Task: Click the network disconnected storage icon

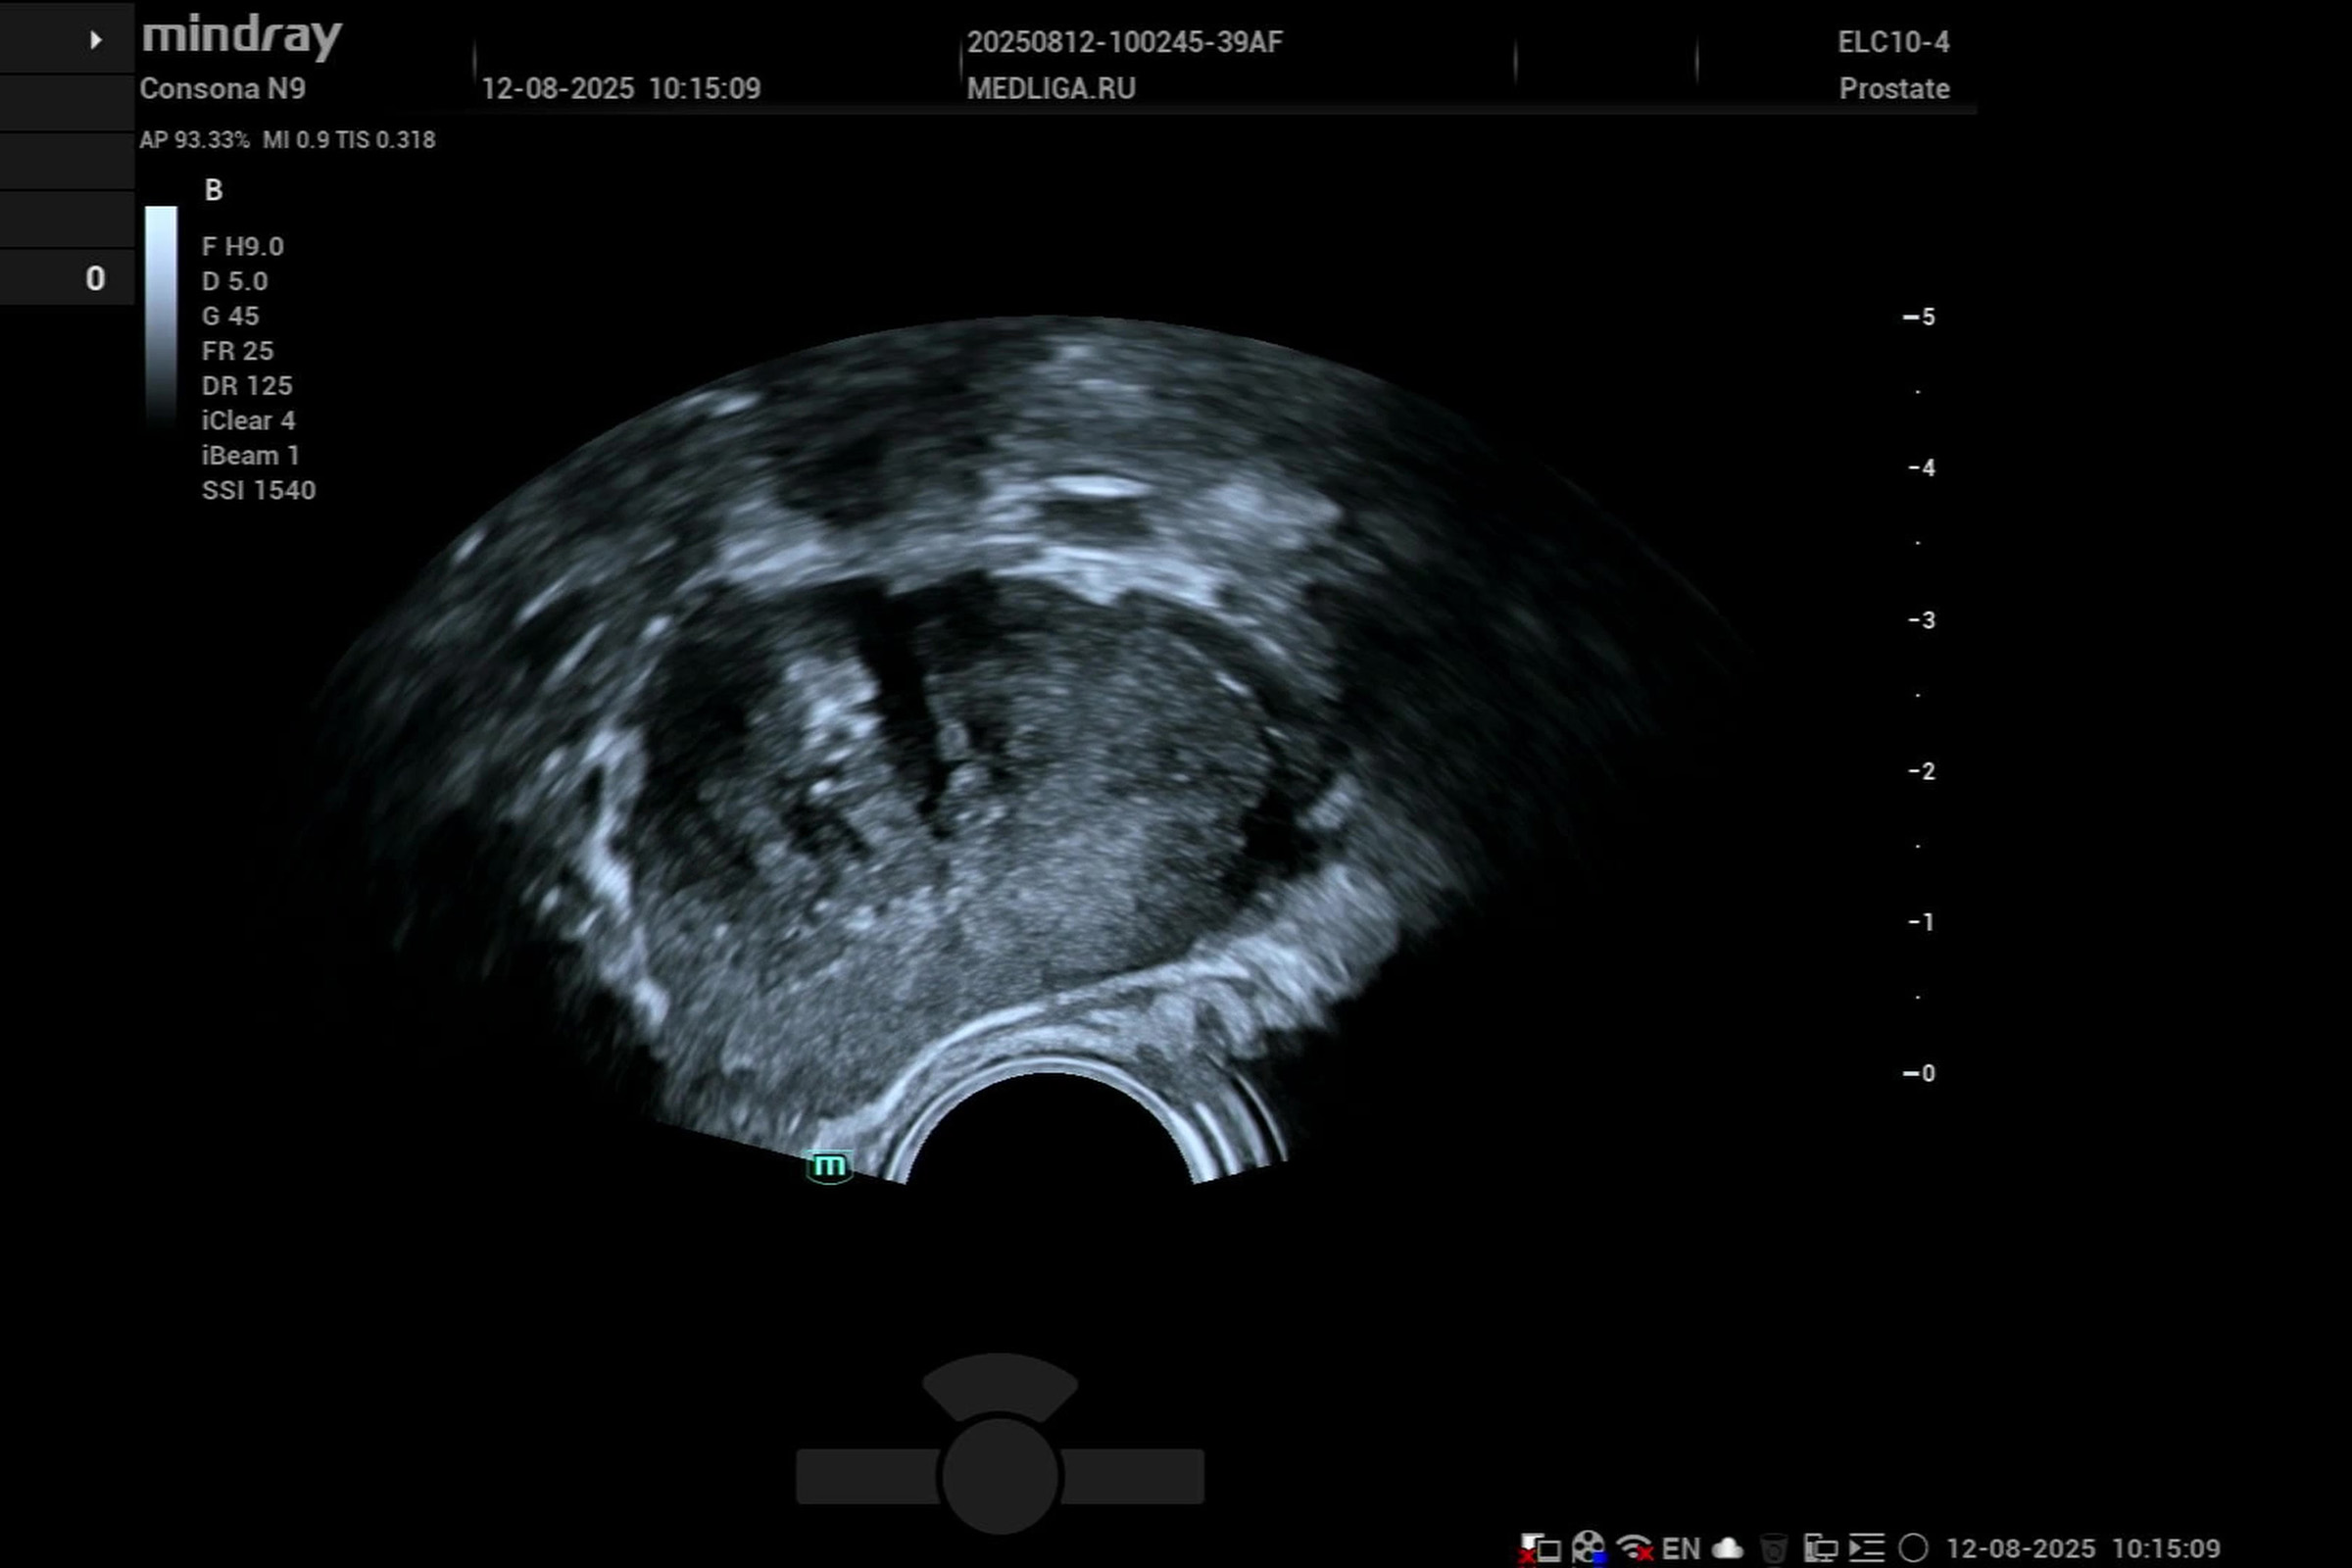Action: 1541,1548
